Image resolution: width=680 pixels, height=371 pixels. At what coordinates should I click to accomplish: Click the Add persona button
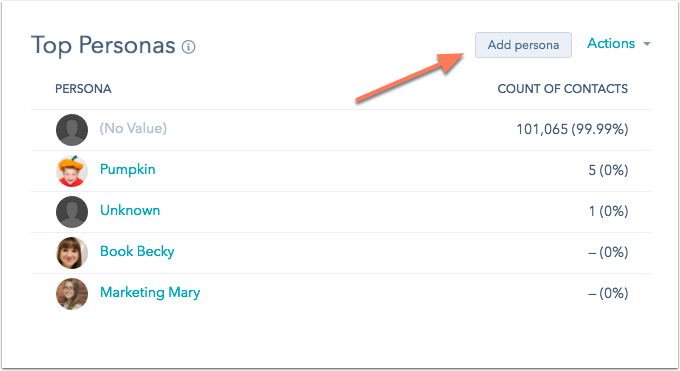coord(523,45)
